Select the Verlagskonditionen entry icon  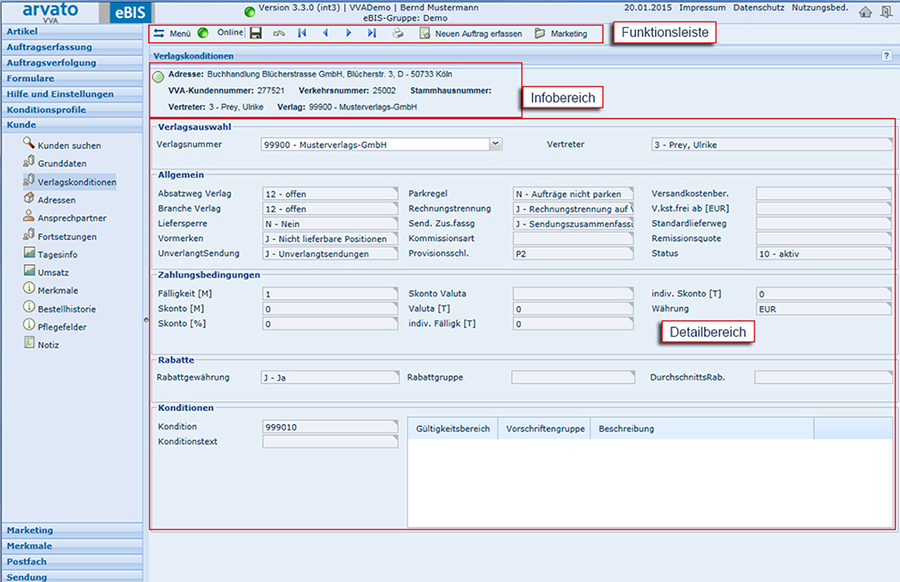(29, 180)
